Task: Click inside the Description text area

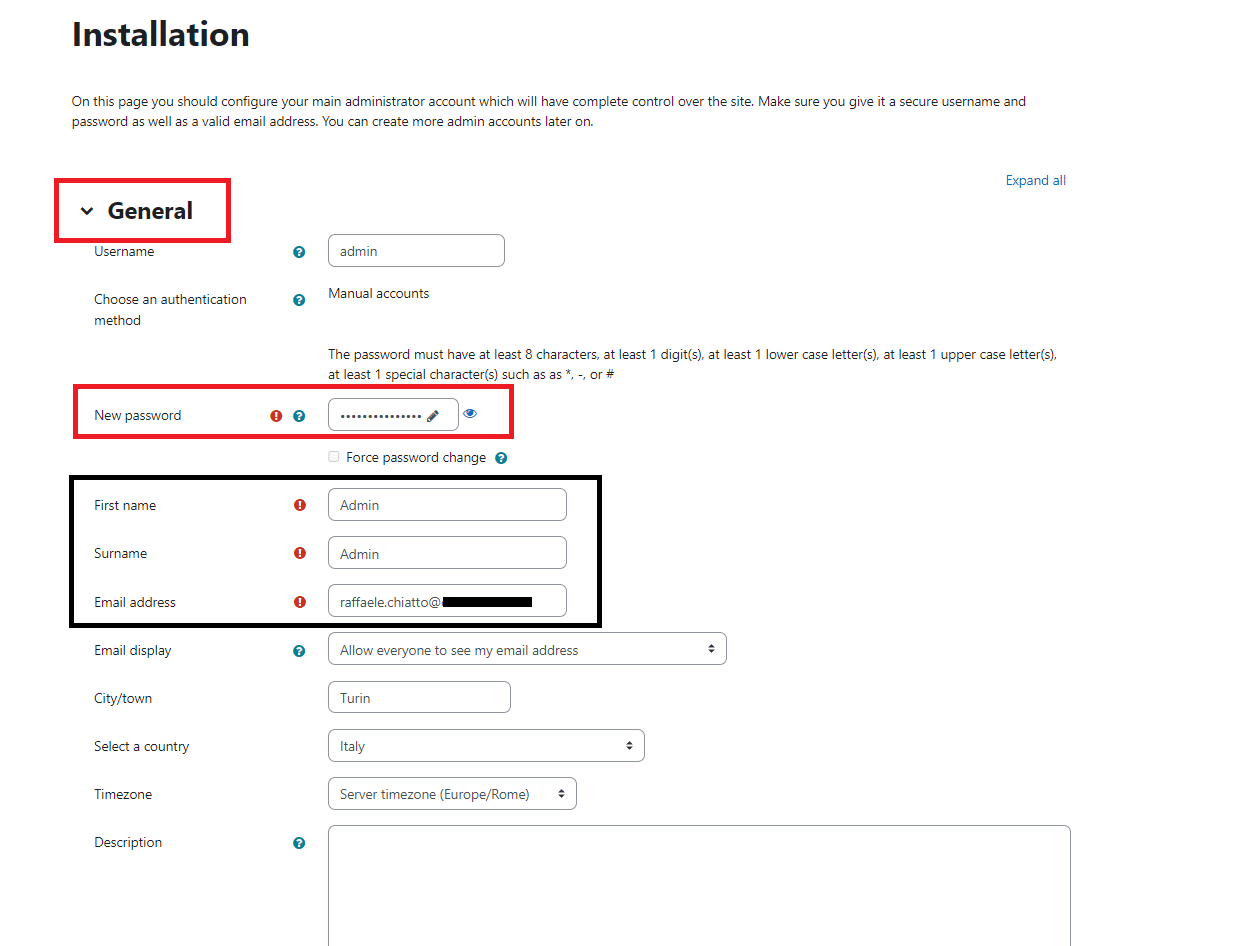Action: coord(699,885)
